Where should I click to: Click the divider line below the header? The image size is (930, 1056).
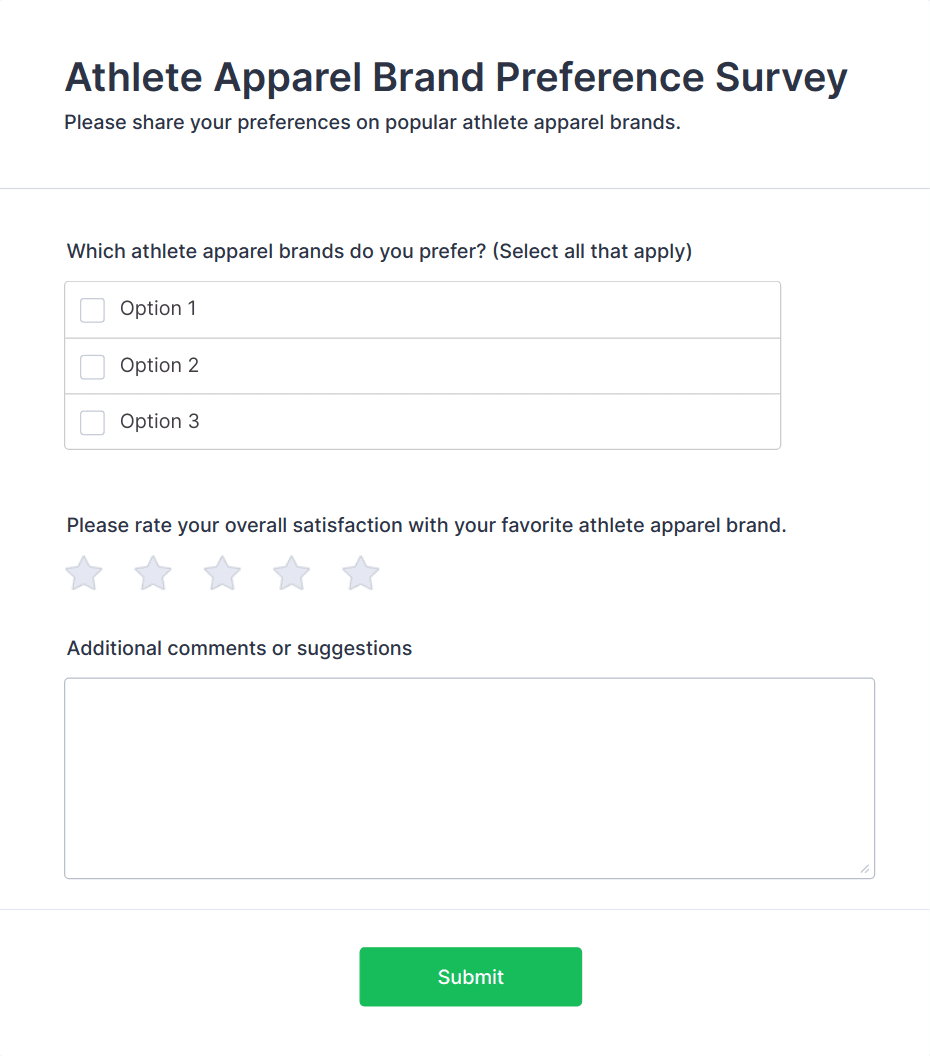[465, 188]
